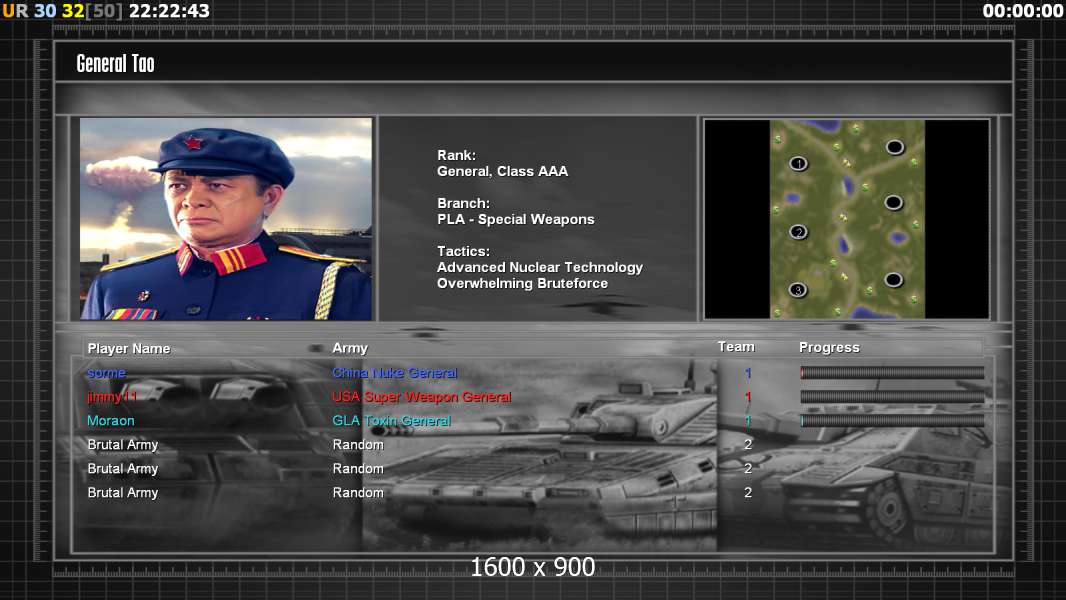The height and width of the screenshot is (600, 1066).
Task: Click the Army column header
Action: pos(350,348)
